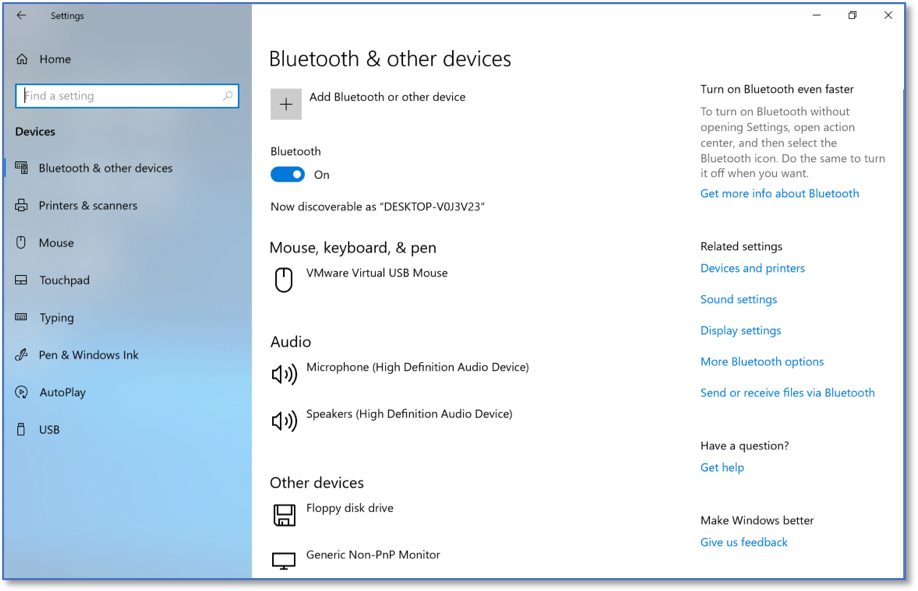Click the Touchpad icon in sidebar
The height and width of the screenshot is (591, 918).
21,280
